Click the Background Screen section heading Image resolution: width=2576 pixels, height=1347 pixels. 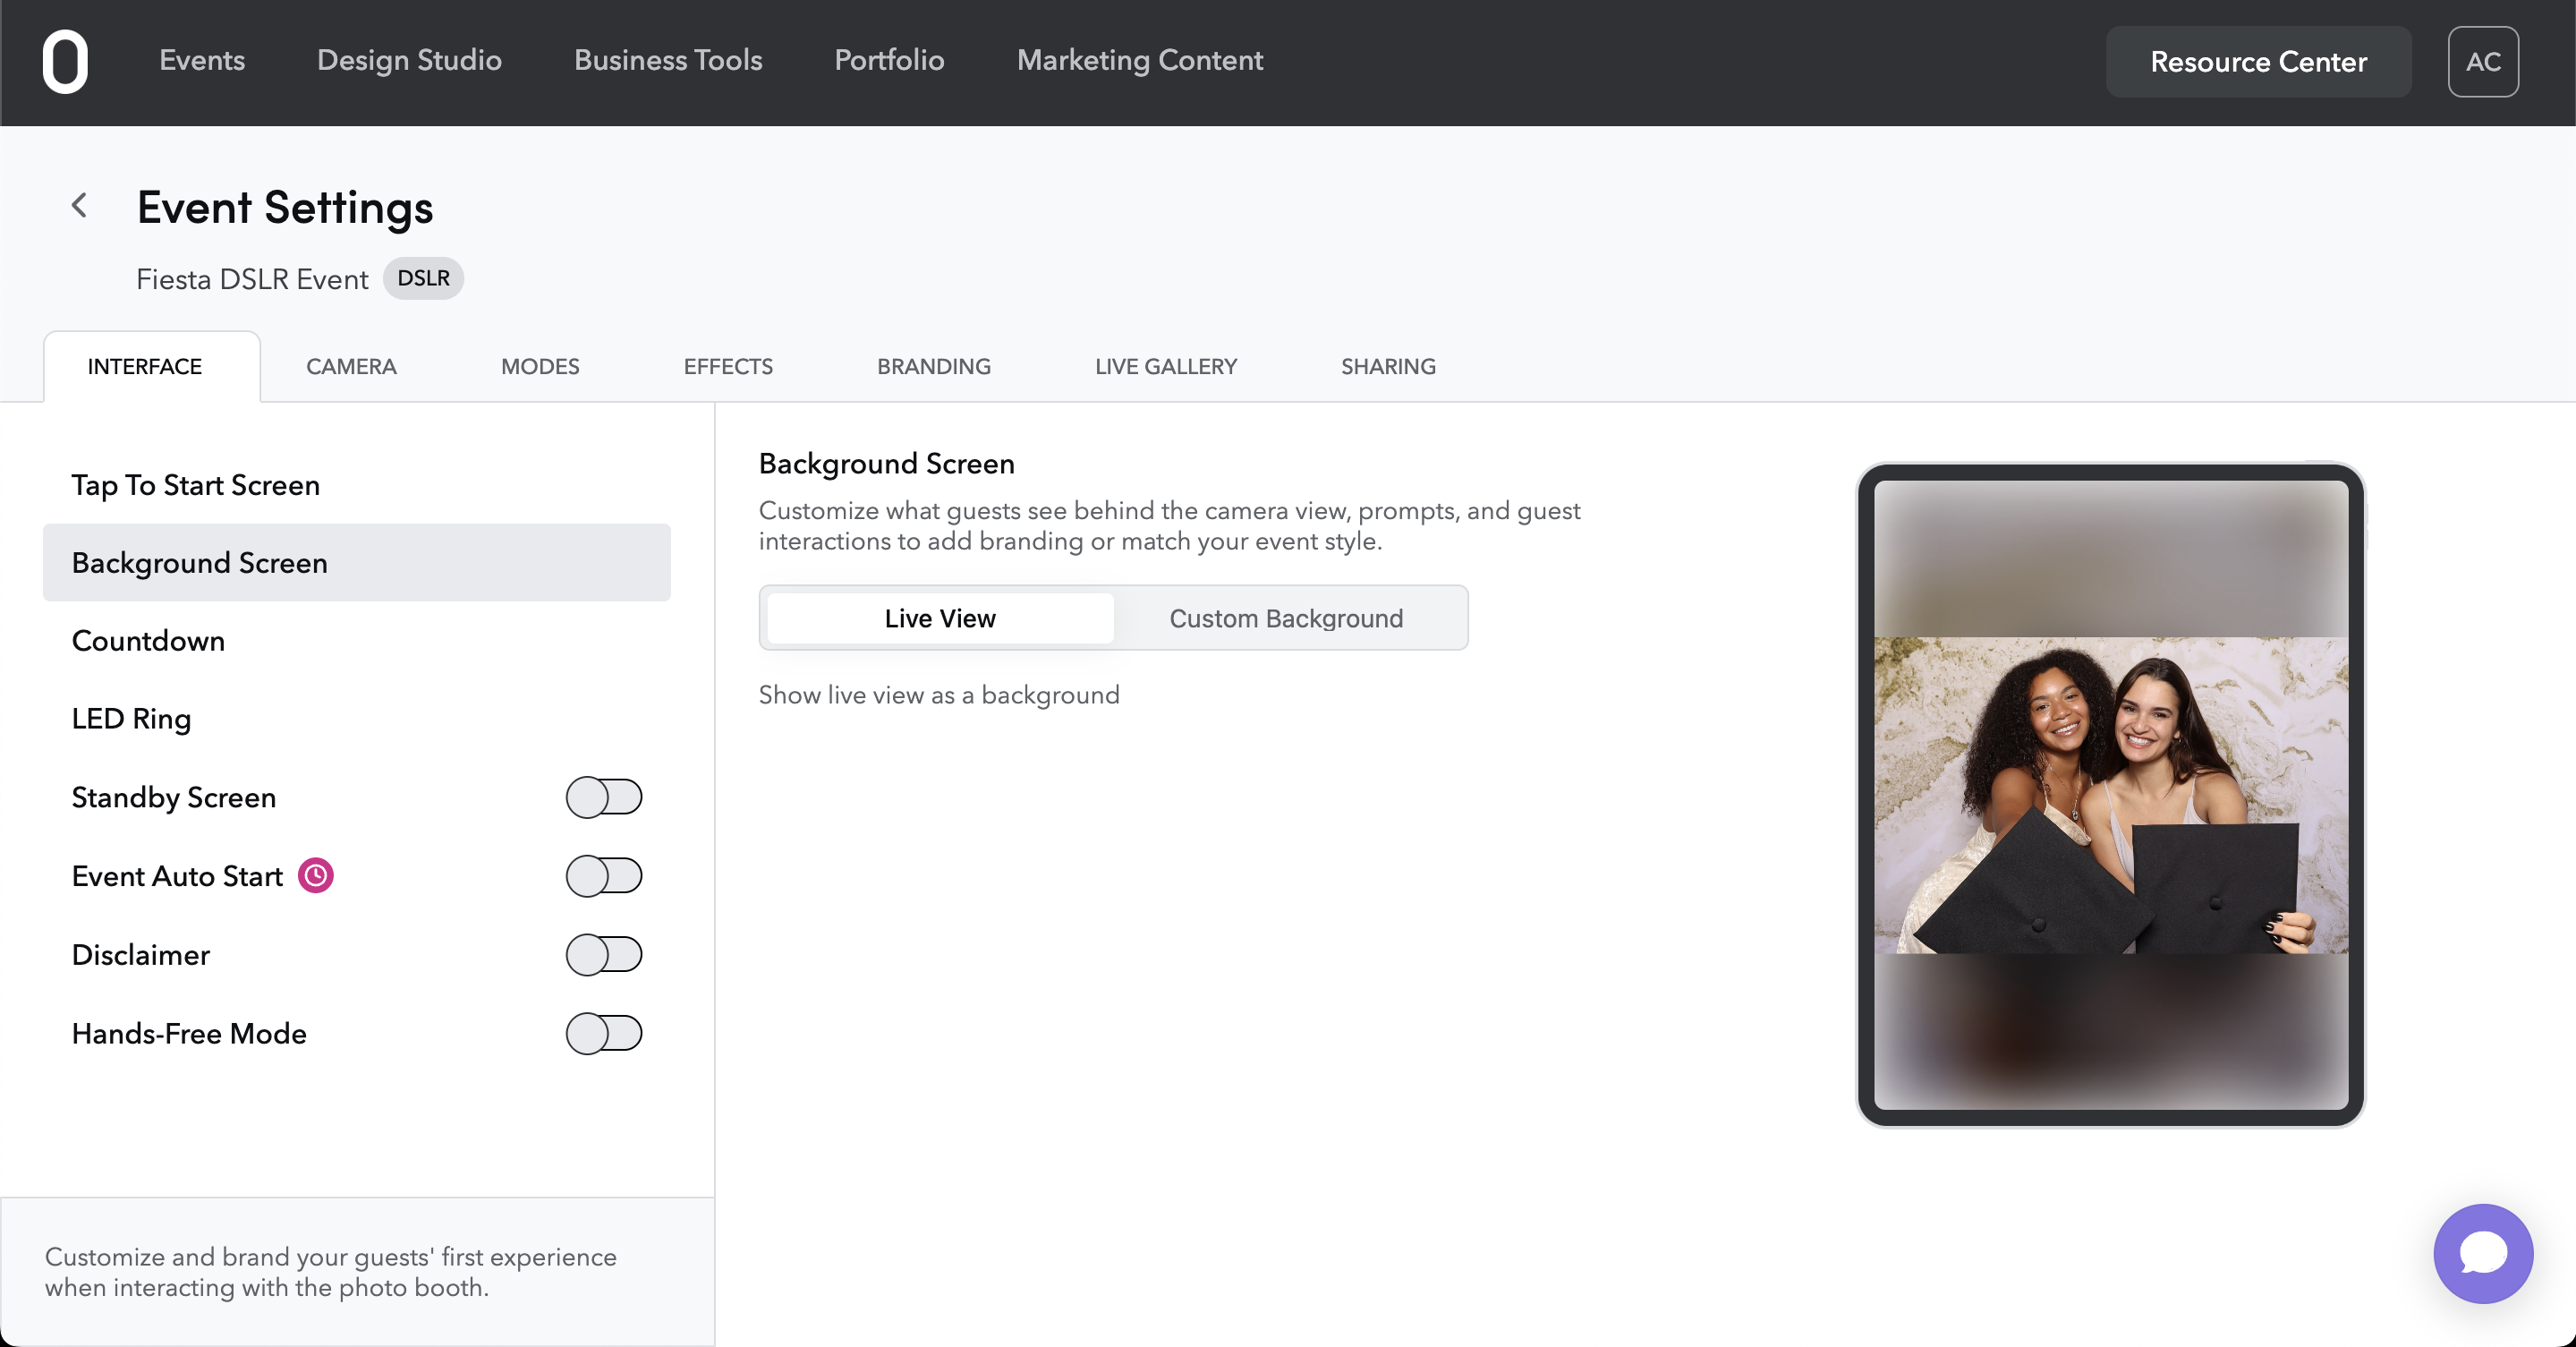[x=886, y=463]
